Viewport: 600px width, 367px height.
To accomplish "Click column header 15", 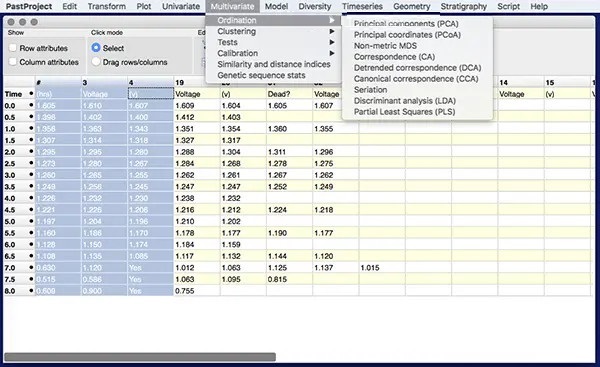I will point(567,82).
